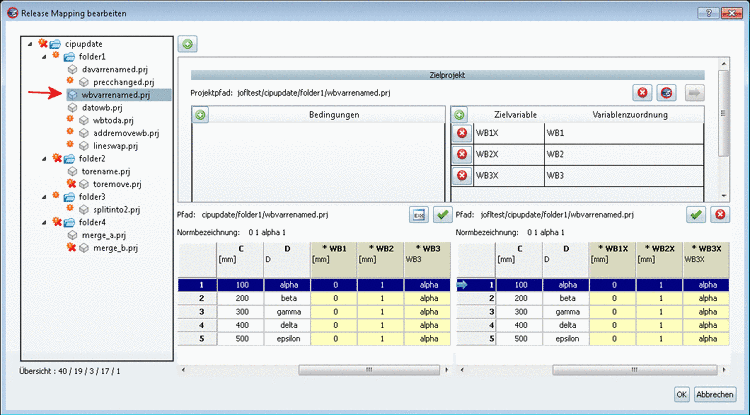Click red X above right table
The height and width of the screenshot is (415, 750).
719,215
